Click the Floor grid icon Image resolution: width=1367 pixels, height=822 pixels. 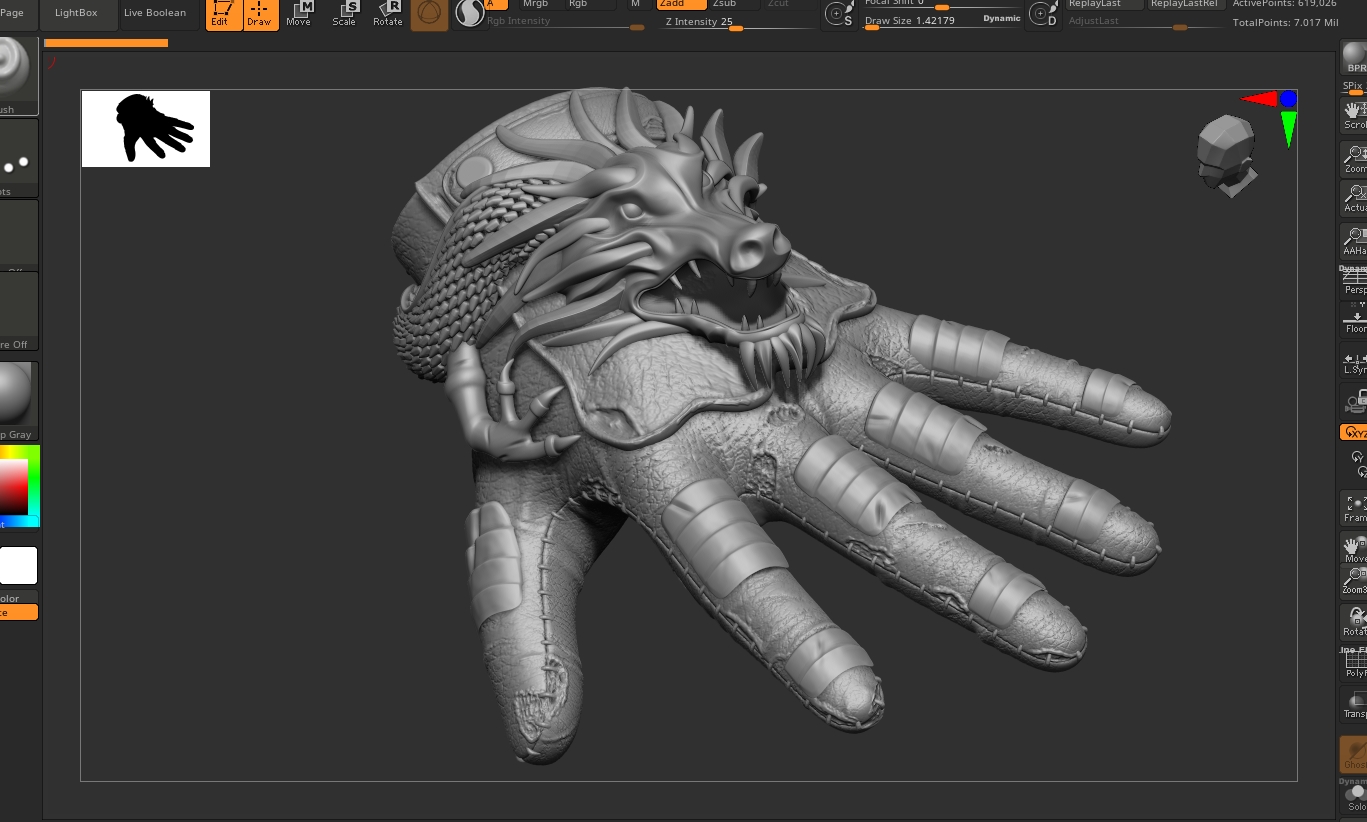tap(1355, 320)
